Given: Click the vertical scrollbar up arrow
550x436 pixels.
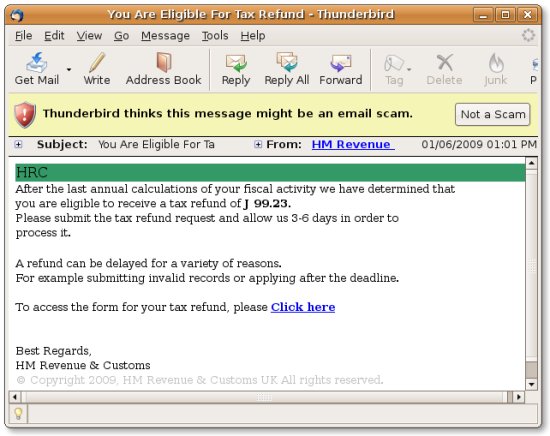Looking at the screenshot, I should click(x=531, y=163).
